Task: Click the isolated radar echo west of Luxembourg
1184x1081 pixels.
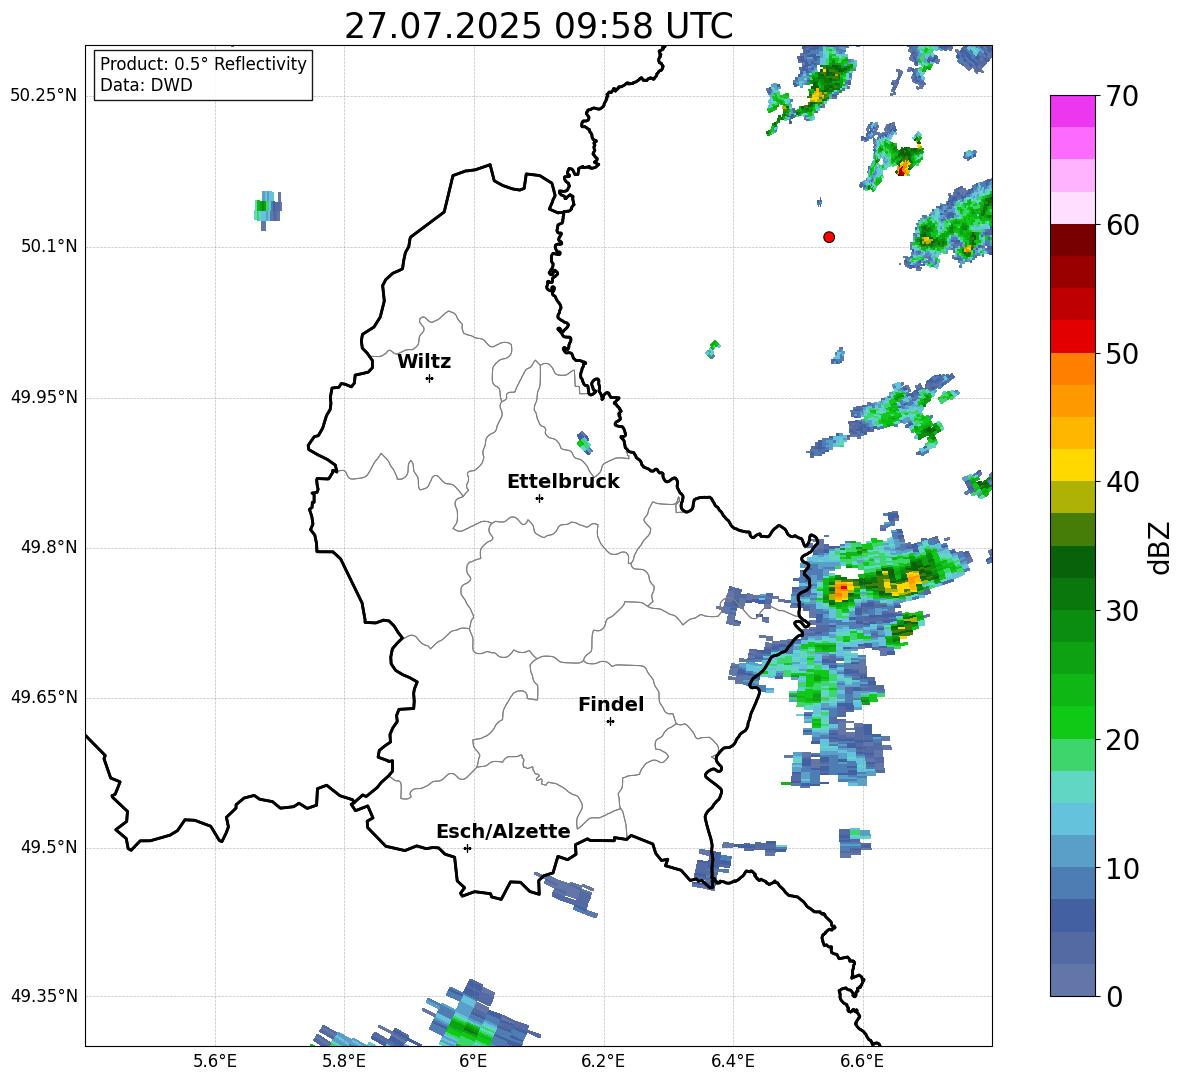Action: (267, 209)
